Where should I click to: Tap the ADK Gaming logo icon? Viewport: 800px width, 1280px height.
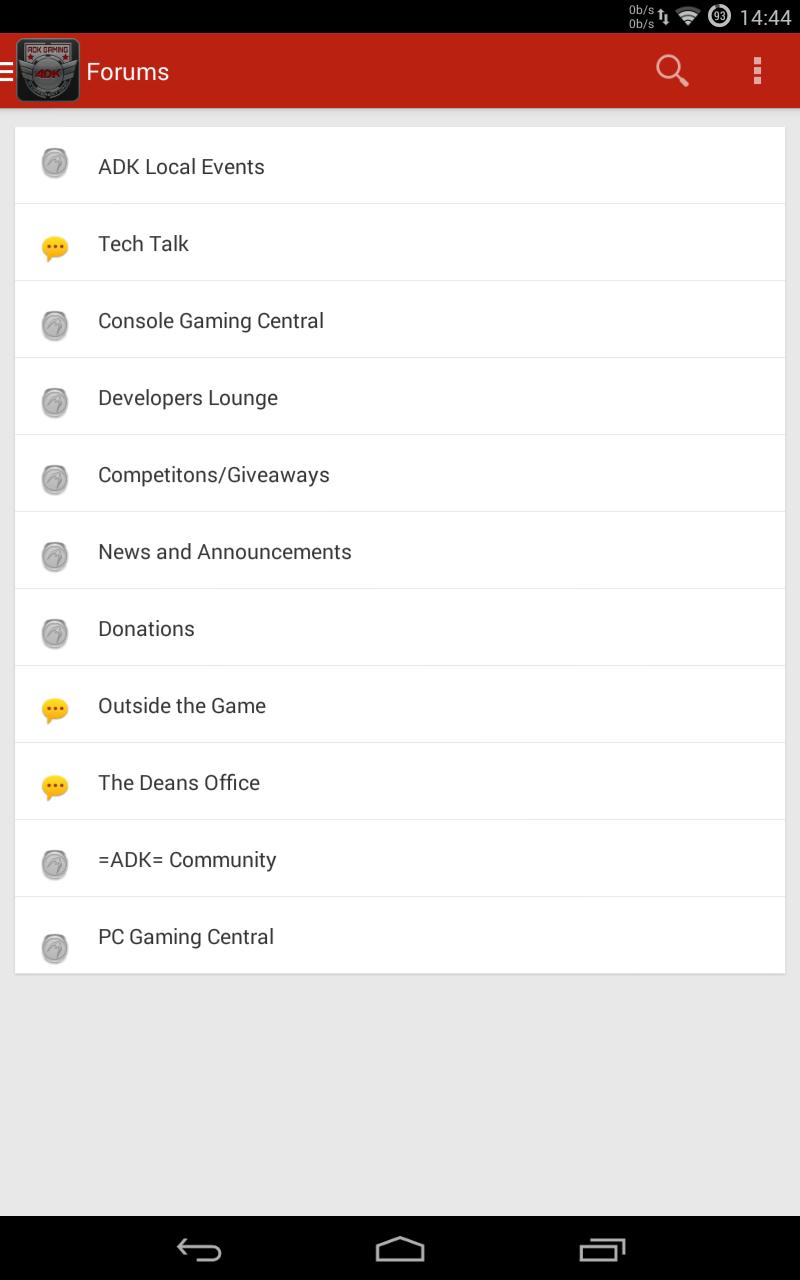48,71
